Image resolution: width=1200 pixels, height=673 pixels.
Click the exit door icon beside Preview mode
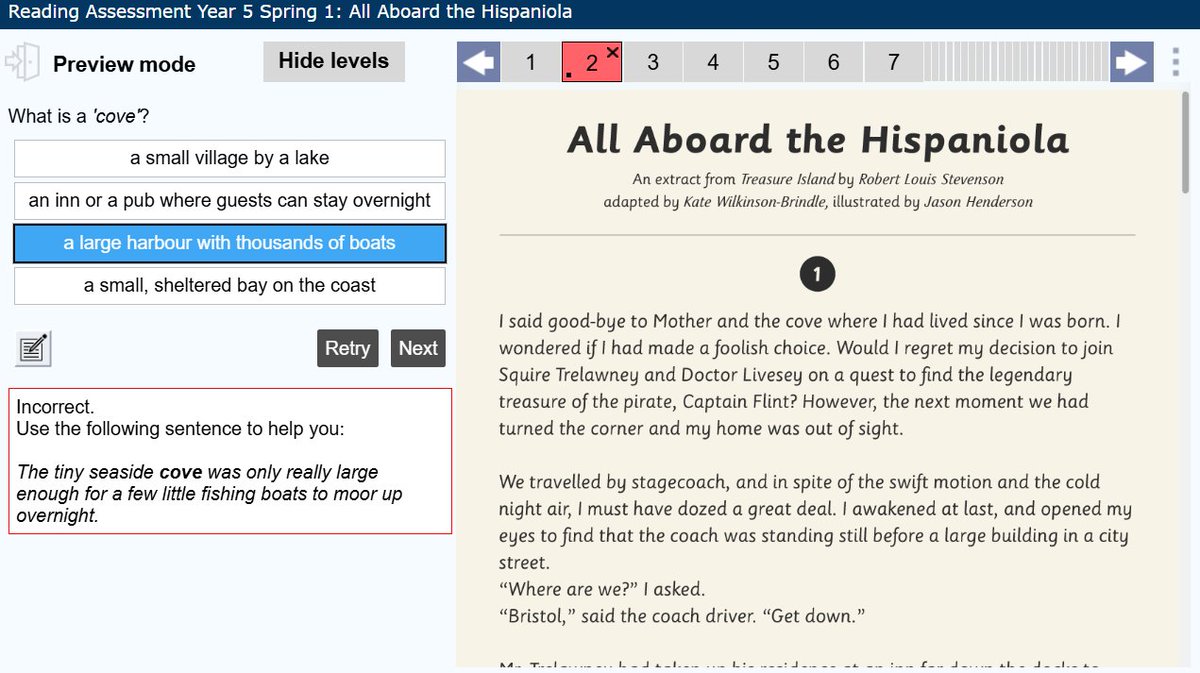click(x=23, y=63)
